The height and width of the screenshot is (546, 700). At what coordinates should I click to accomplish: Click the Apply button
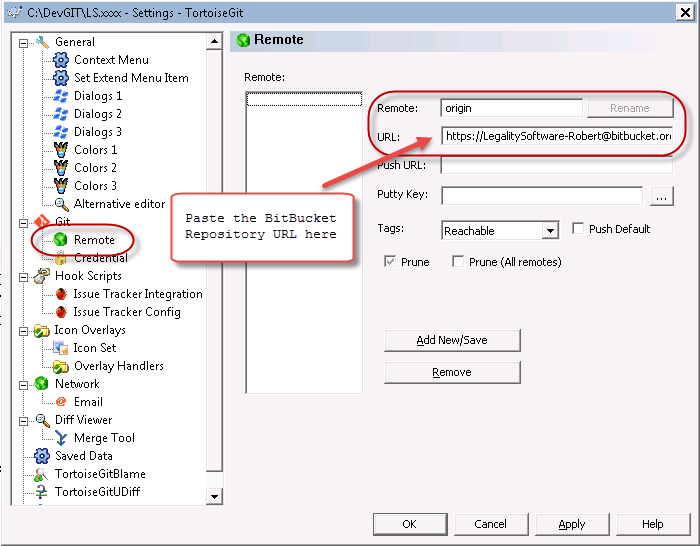coord(572,524)
